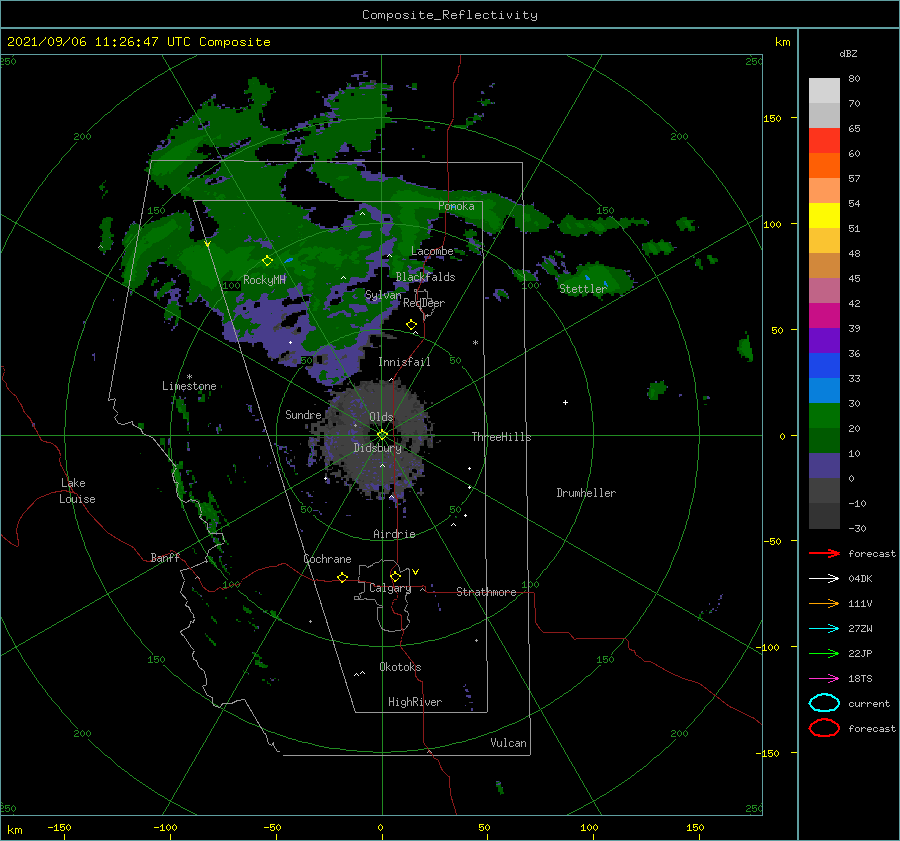This screenshot has width=900, height=841.
Task: Click the white 04DK arrow icon
Action: tap(824, 578)
